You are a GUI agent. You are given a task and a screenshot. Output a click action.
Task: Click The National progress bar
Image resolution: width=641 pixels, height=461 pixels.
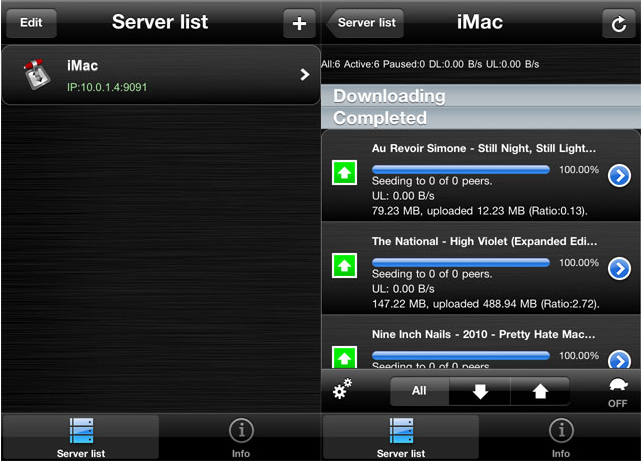click(461, 262)
